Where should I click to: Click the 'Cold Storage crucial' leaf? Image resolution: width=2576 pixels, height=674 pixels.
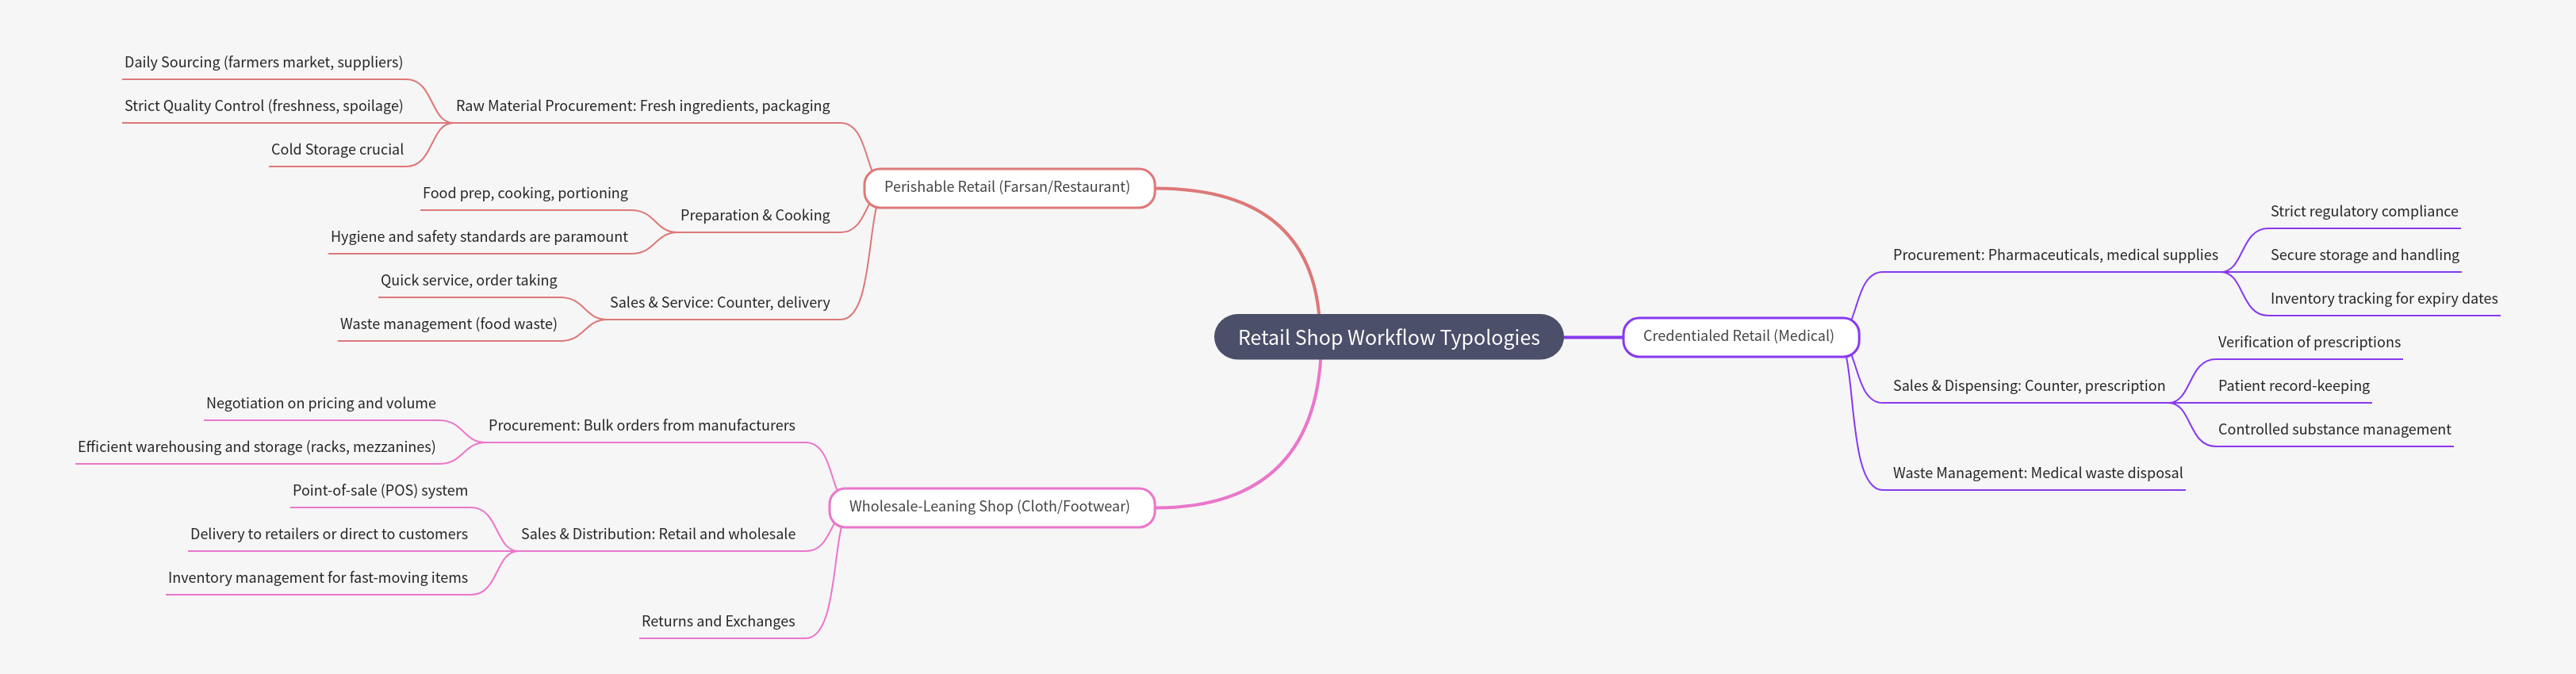[337, 149]
